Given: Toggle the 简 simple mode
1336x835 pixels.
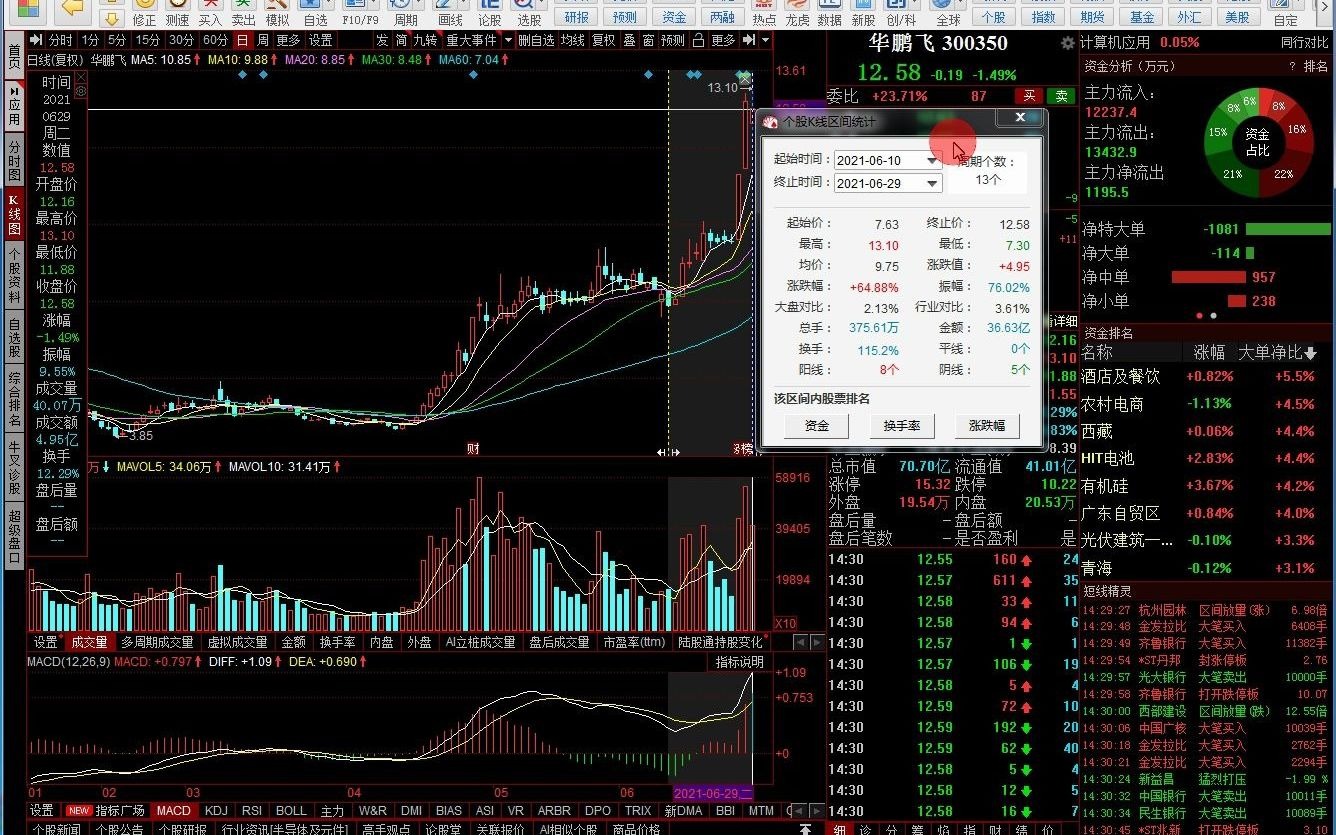Looking at the screenshot, I should pyautogui.click(x=401, y=40).
